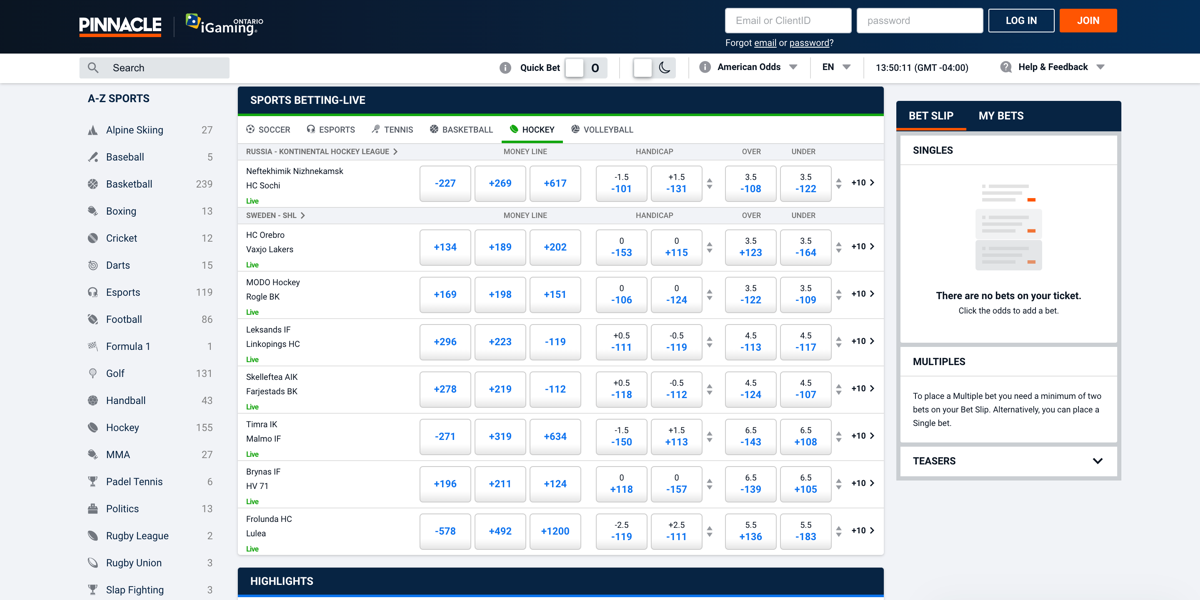Click the +269 draw odds for Neftekhimik Nizhnekamsk
Screen dimensions: 1200x600
(x=500, y=183)
